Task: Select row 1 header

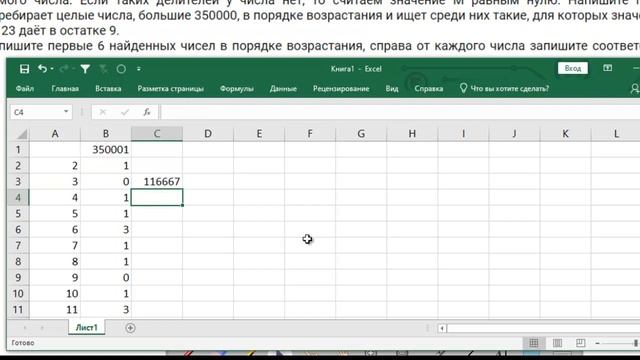Action: [x=18, y=150]
